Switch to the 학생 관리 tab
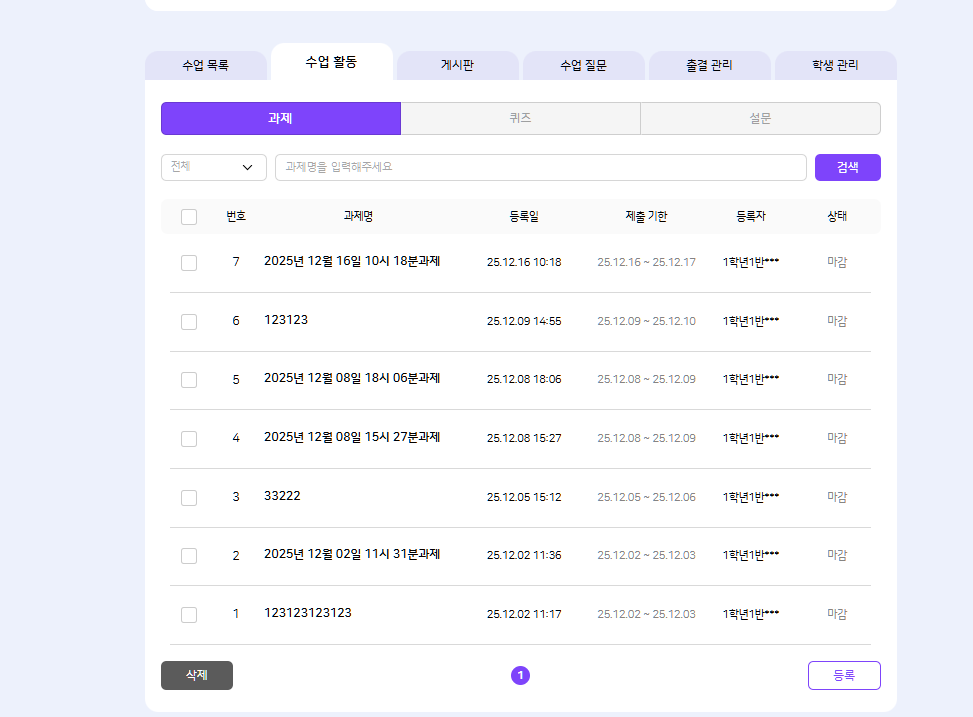Screen dimensions: 973x717 coord(835,66)
